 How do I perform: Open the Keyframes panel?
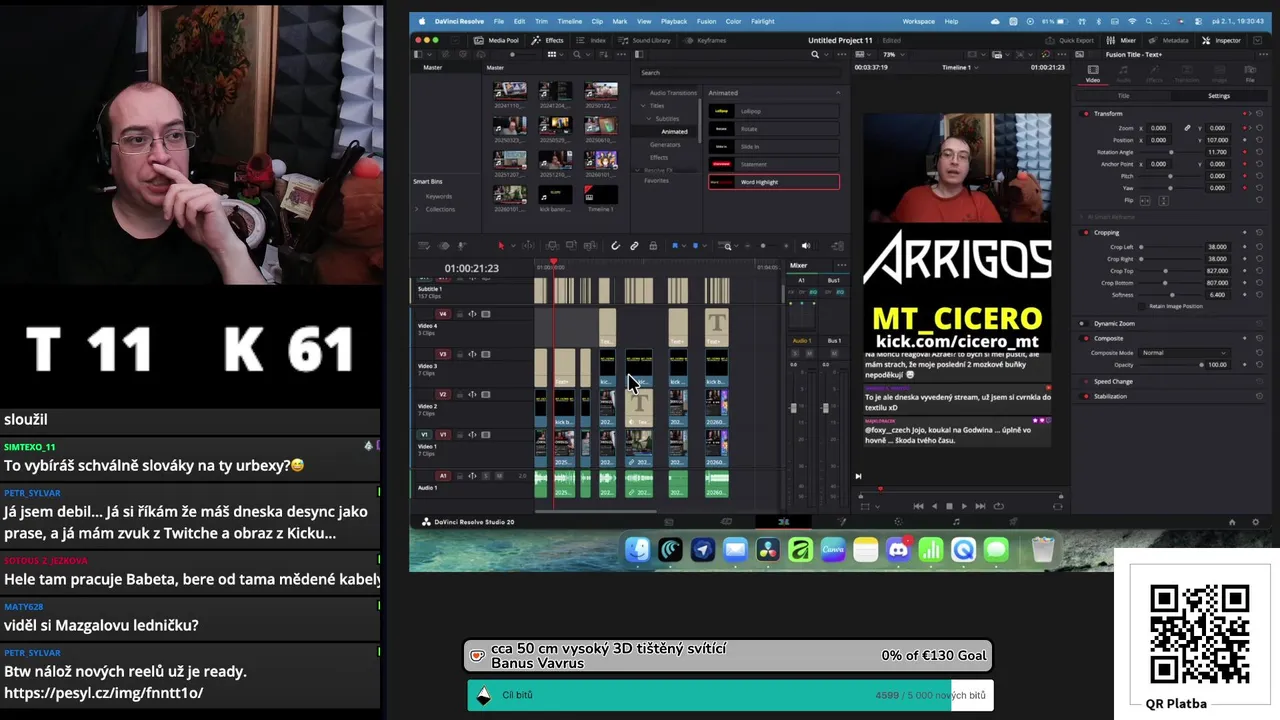[704, 40]
